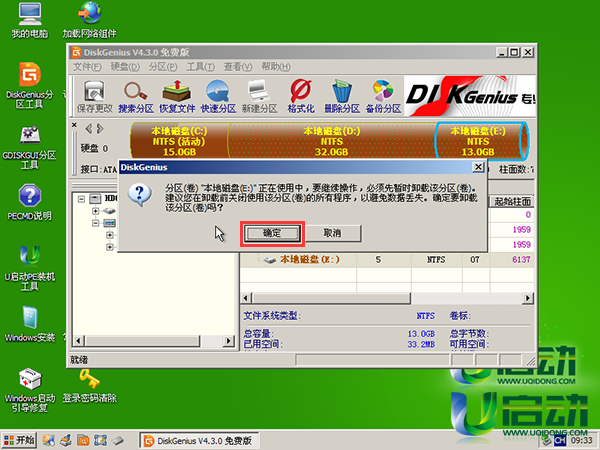Screen dimensions: 600x450
Task: Open the 工具(T) menu
Action: 201,67
